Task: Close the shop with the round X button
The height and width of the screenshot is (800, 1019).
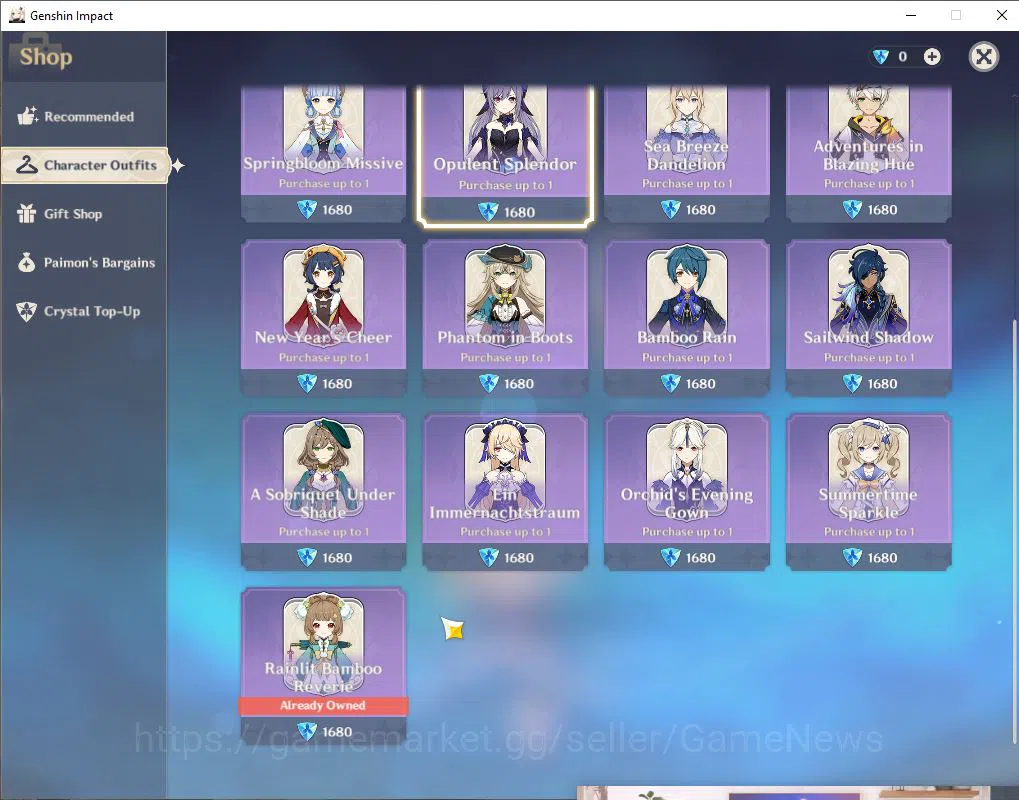Action: coord(984,57)
